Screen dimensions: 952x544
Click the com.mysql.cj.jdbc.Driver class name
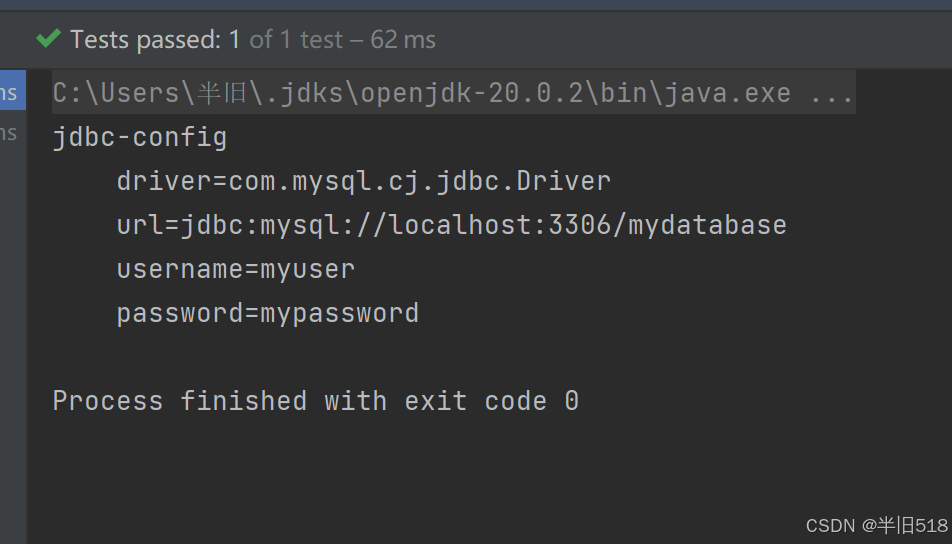pos(420,182)
